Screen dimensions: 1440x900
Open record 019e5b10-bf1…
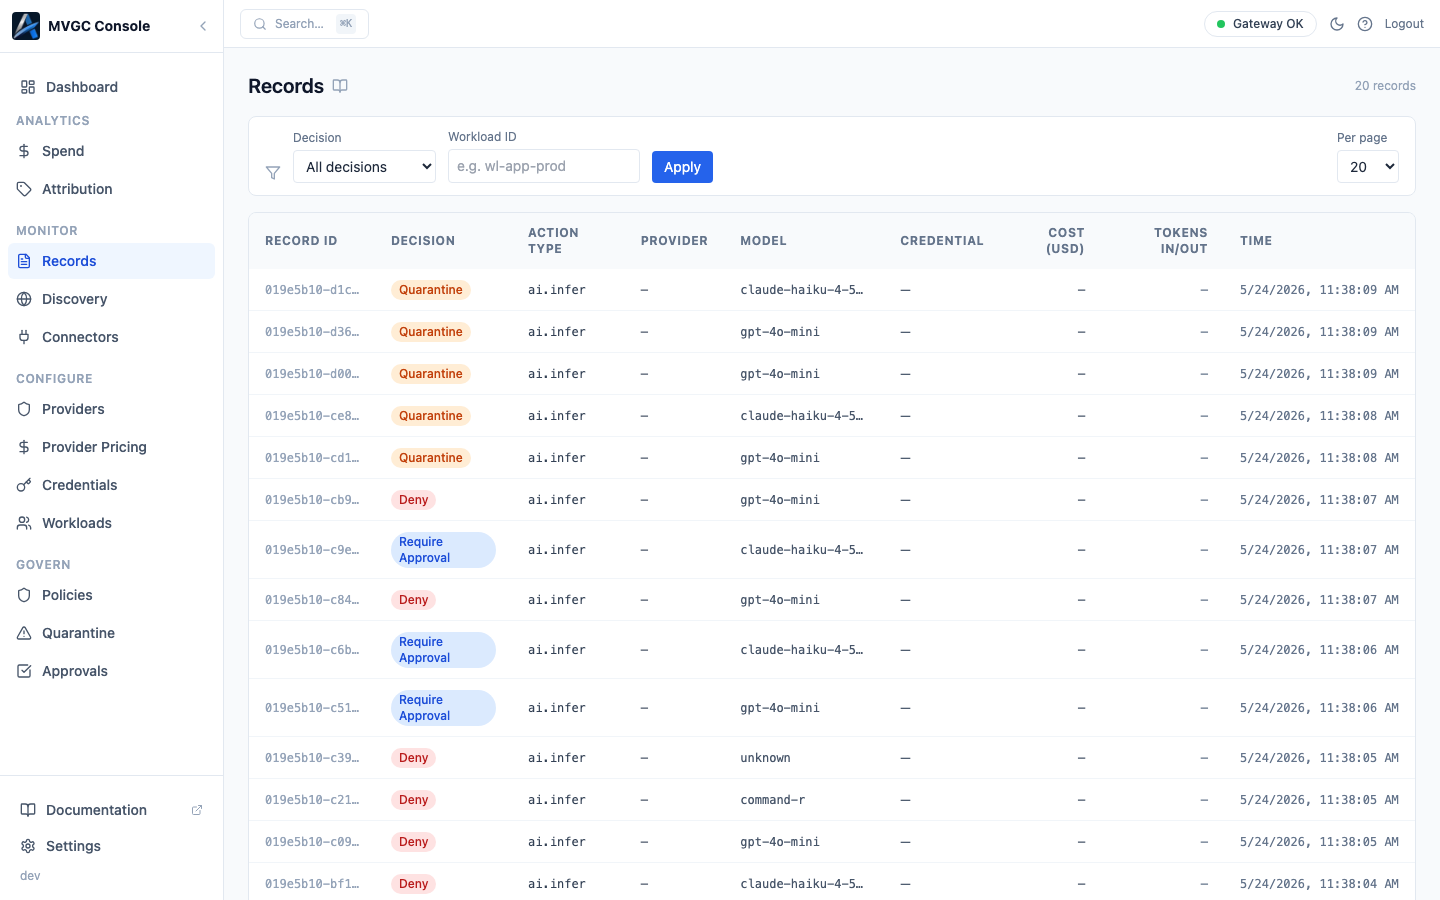[312, 884]
